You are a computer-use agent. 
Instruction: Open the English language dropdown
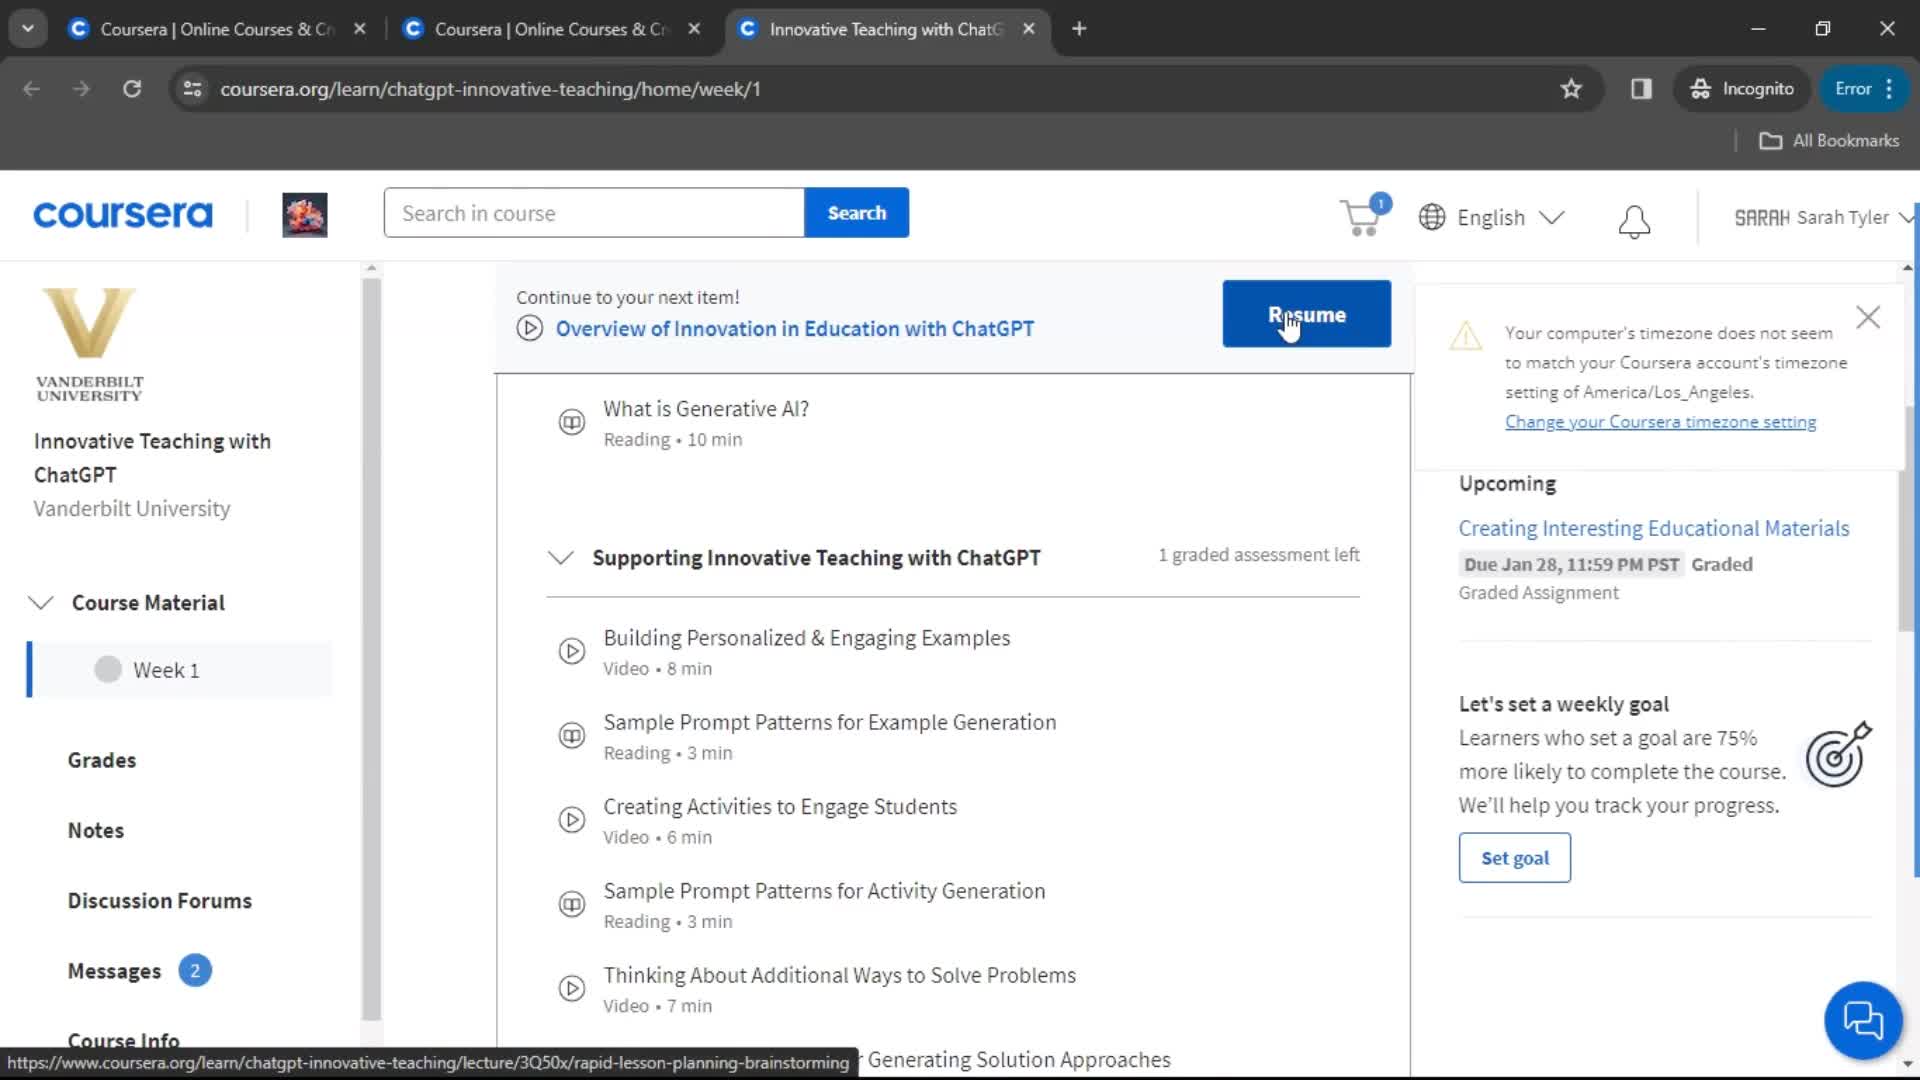(1492, 217)
